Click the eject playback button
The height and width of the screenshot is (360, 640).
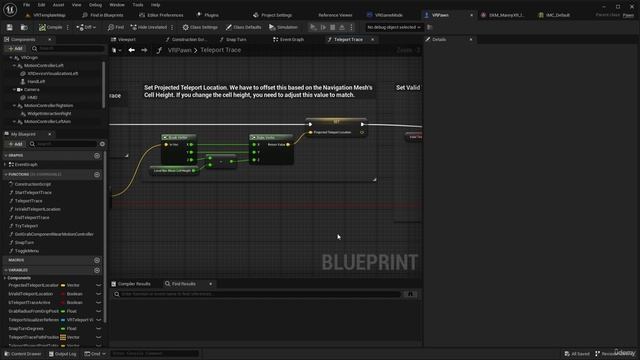(x=342, y=27)
